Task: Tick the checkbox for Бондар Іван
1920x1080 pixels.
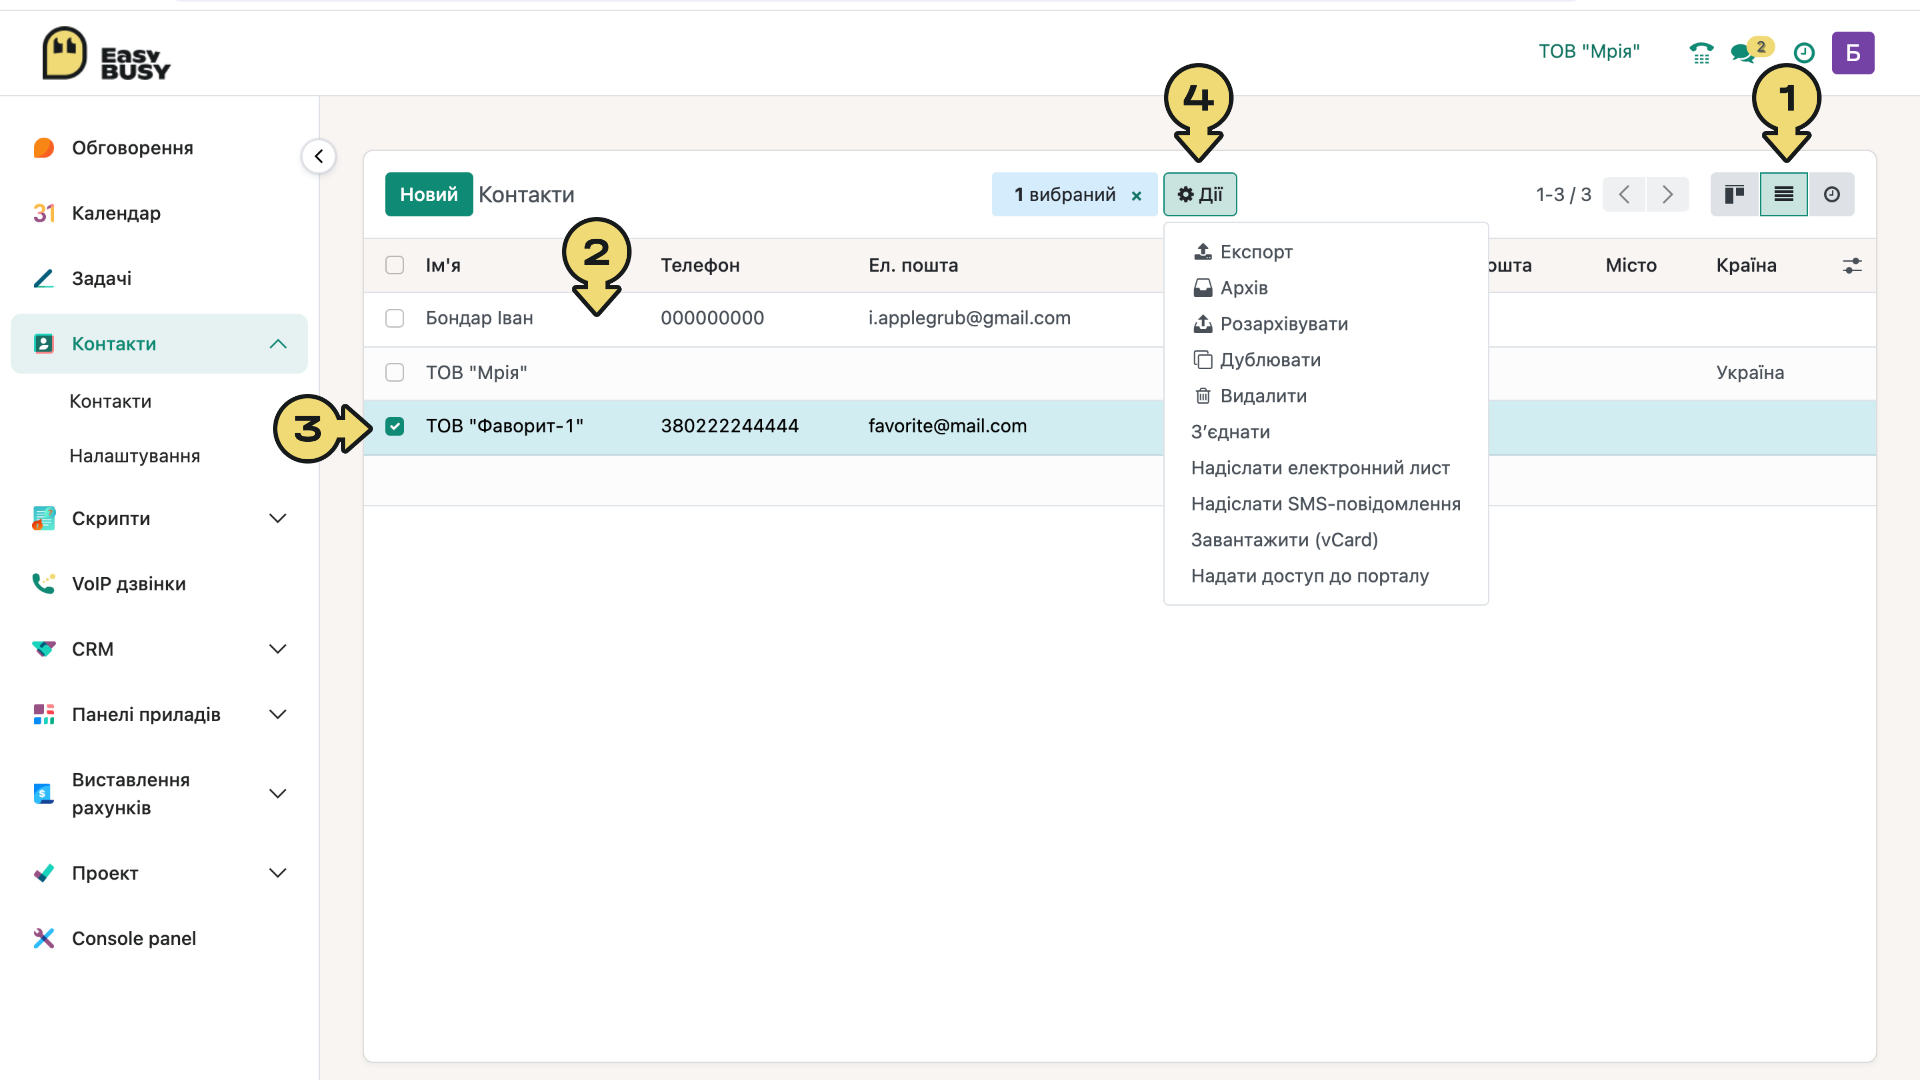Action: click(x=395, y=318)
